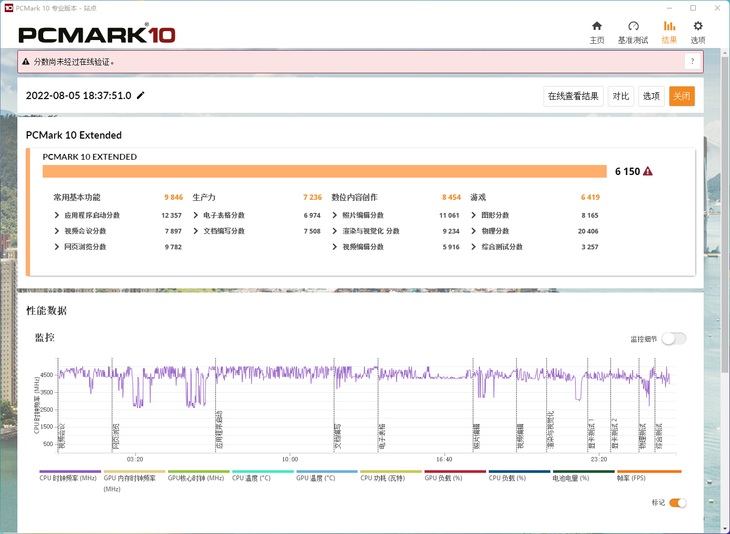This screenshot has height=534, width=730.
Task: Click the 电子表格 marker on chart
Action: 382,437
